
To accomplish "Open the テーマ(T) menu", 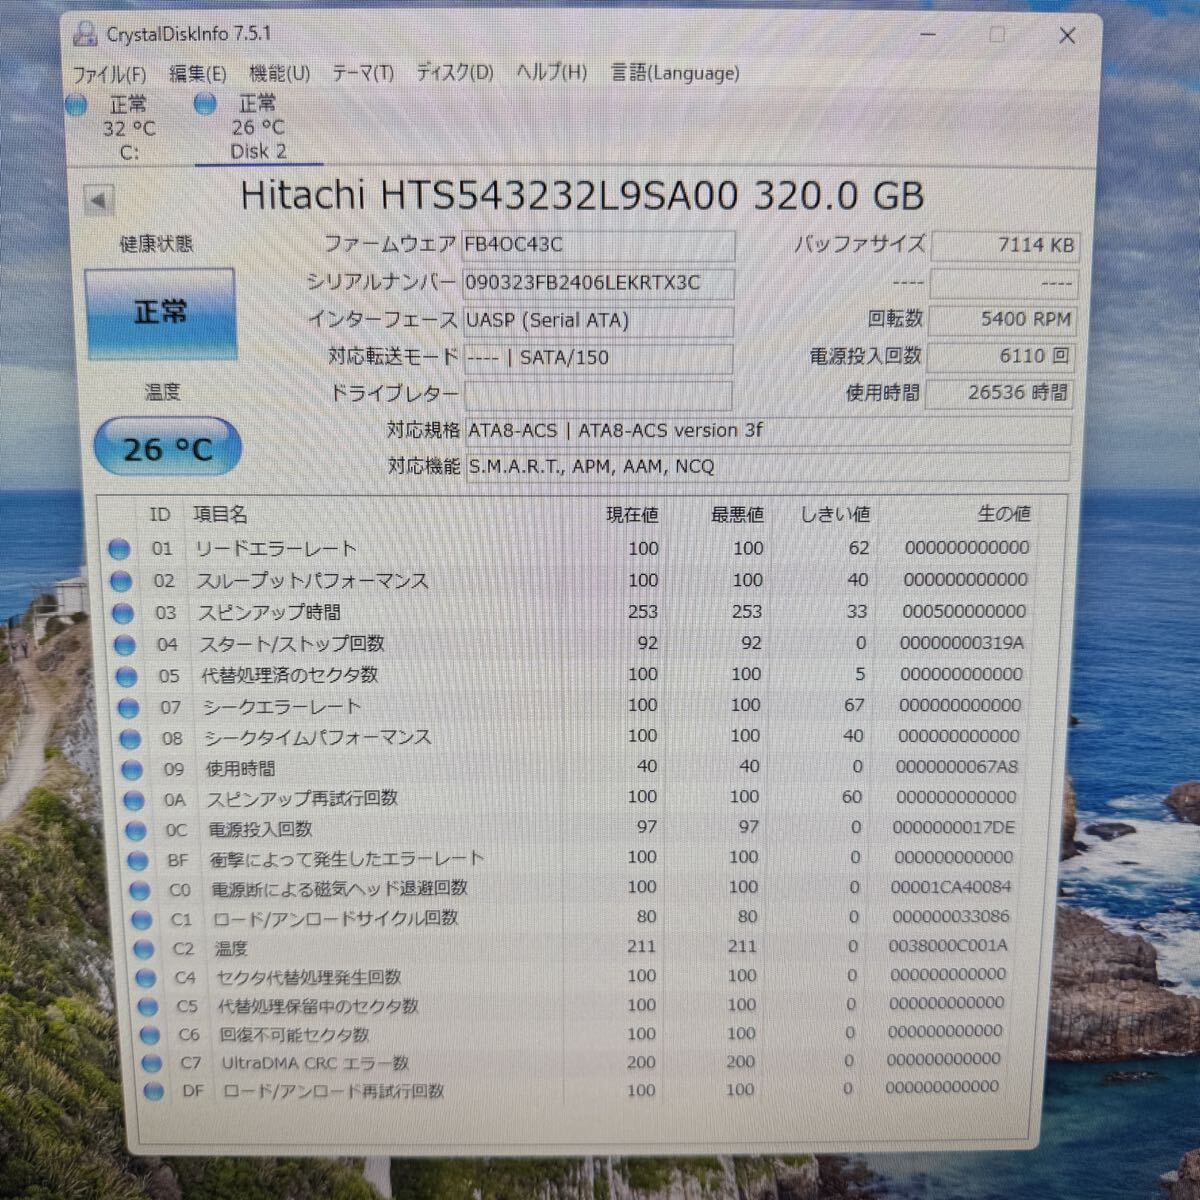I will [363, 73].
